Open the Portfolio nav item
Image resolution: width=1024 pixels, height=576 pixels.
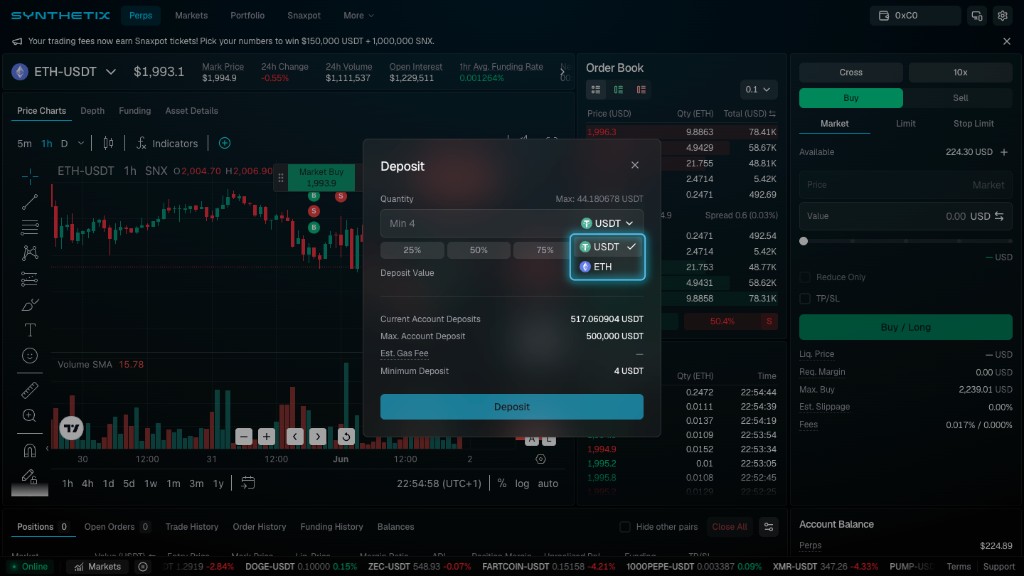coord(248,15)
